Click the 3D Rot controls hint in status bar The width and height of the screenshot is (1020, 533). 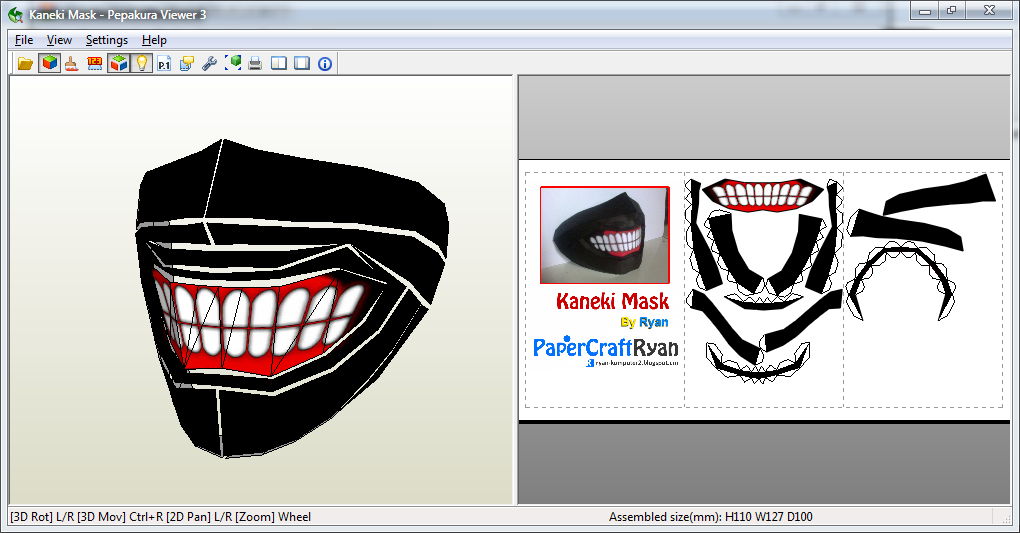point(161,517)
